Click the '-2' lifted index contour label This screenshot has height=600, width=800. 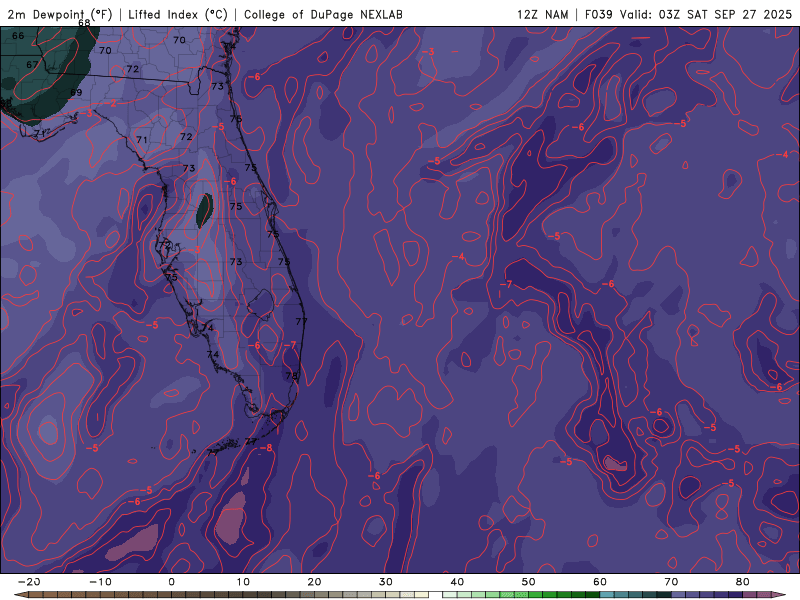pos(112,104)
